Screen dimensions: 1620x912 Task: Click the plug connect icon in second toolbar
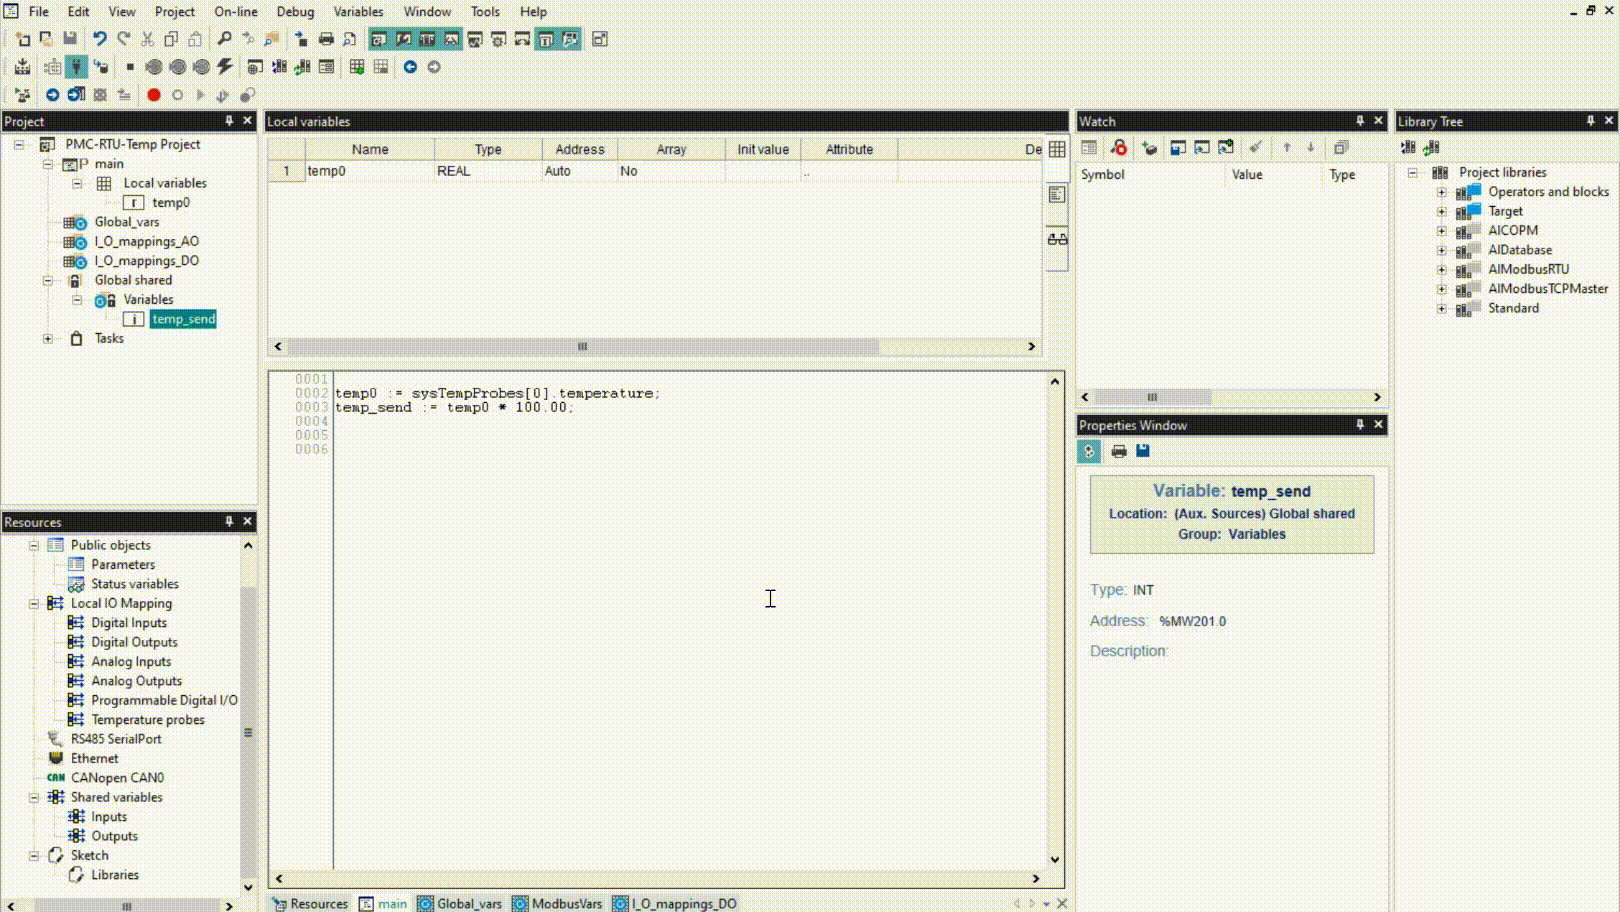(x=76, y=67)
